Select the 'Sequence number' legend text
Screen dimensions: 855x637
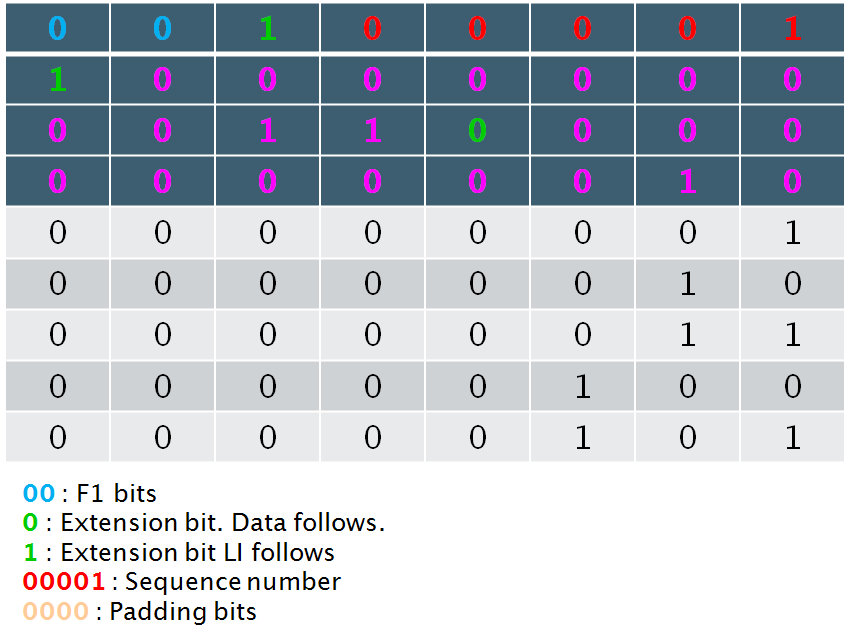(x=232, y=582)
